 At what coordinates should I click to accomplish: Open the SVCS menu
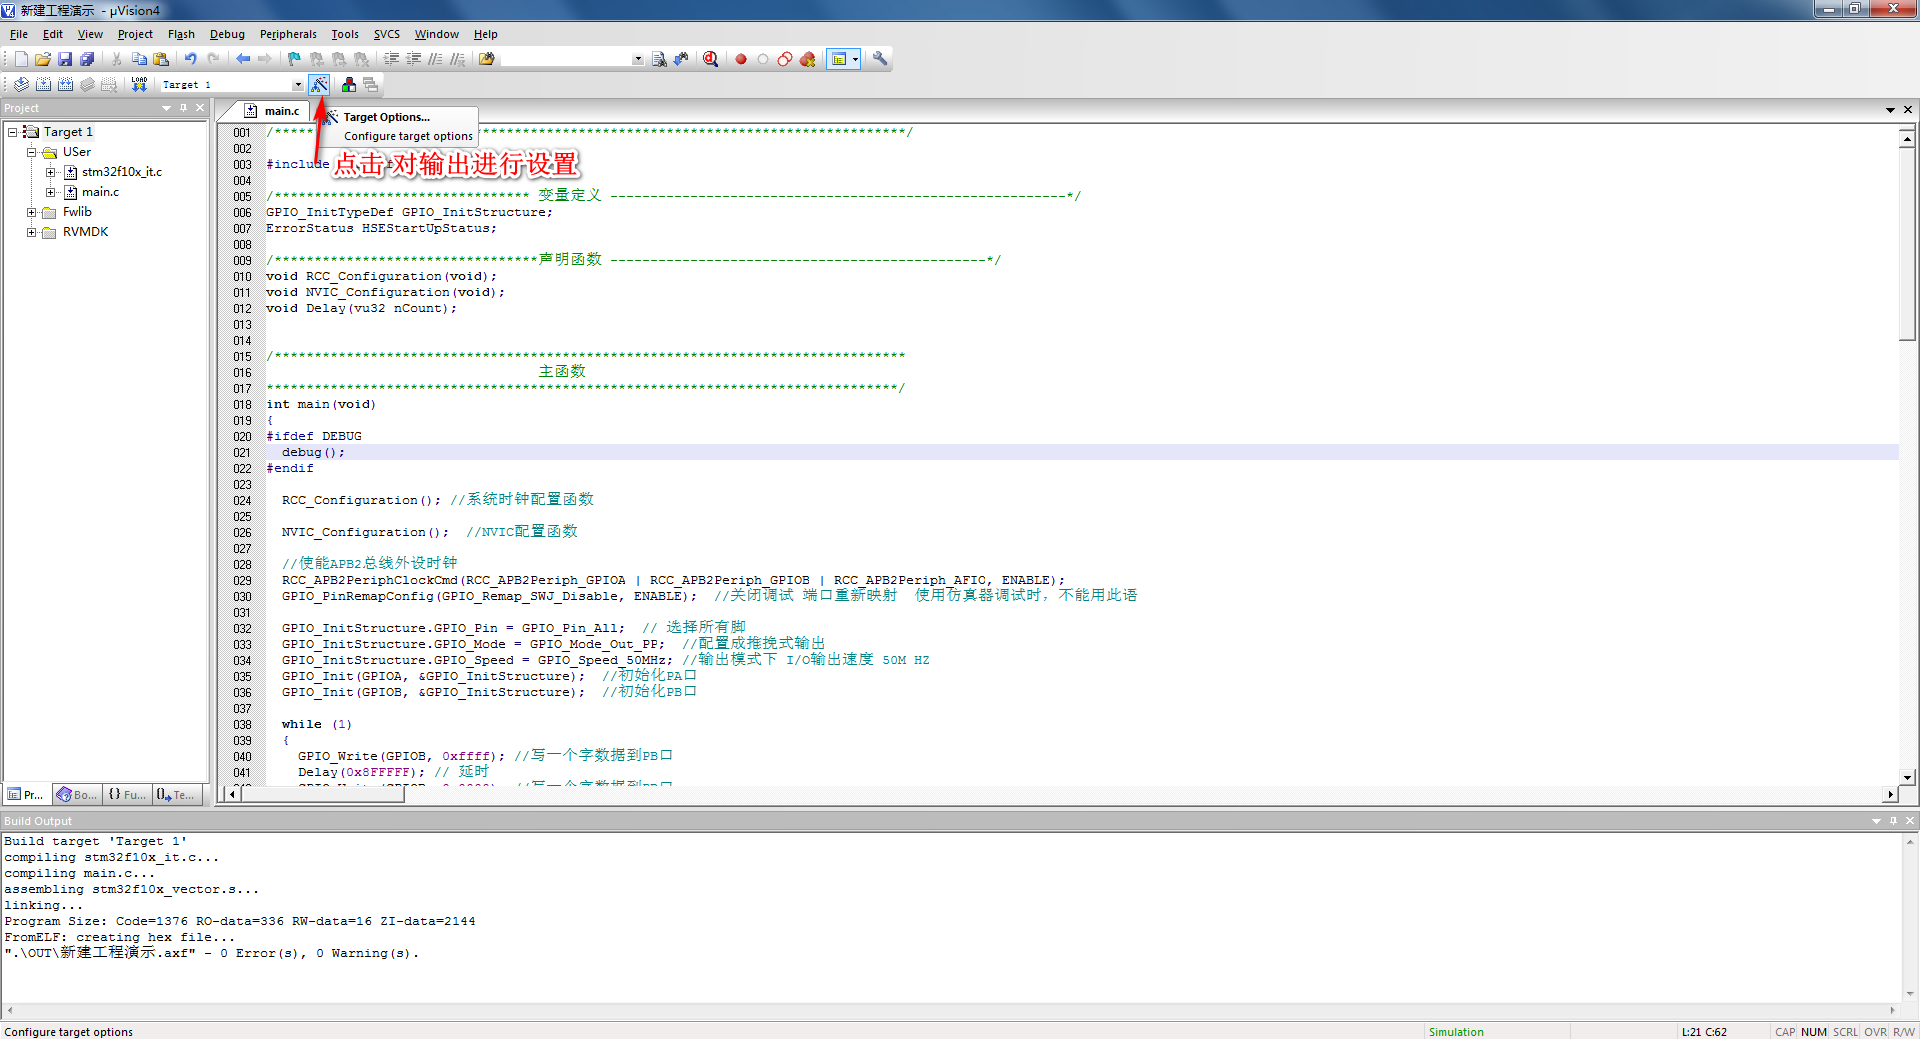[387, 34]
